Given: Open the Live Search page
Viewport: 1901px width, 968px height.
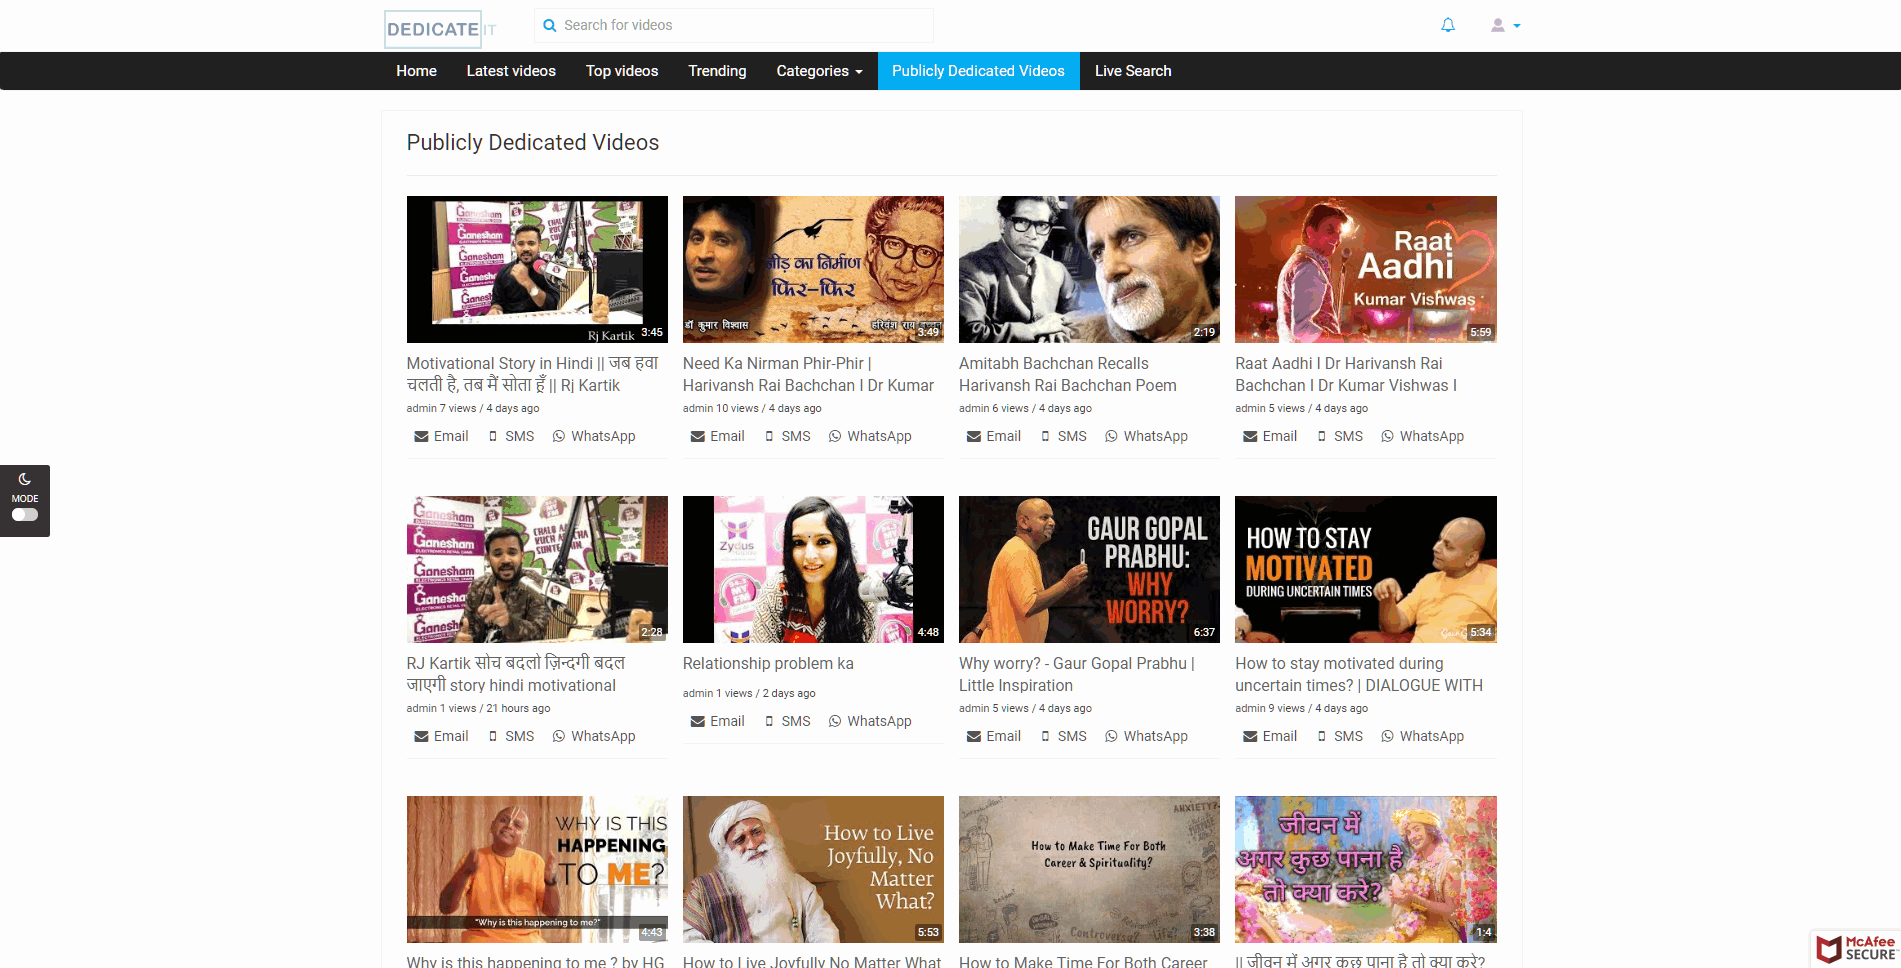Looking at the screenshot, I should [x=1133, y=71].
